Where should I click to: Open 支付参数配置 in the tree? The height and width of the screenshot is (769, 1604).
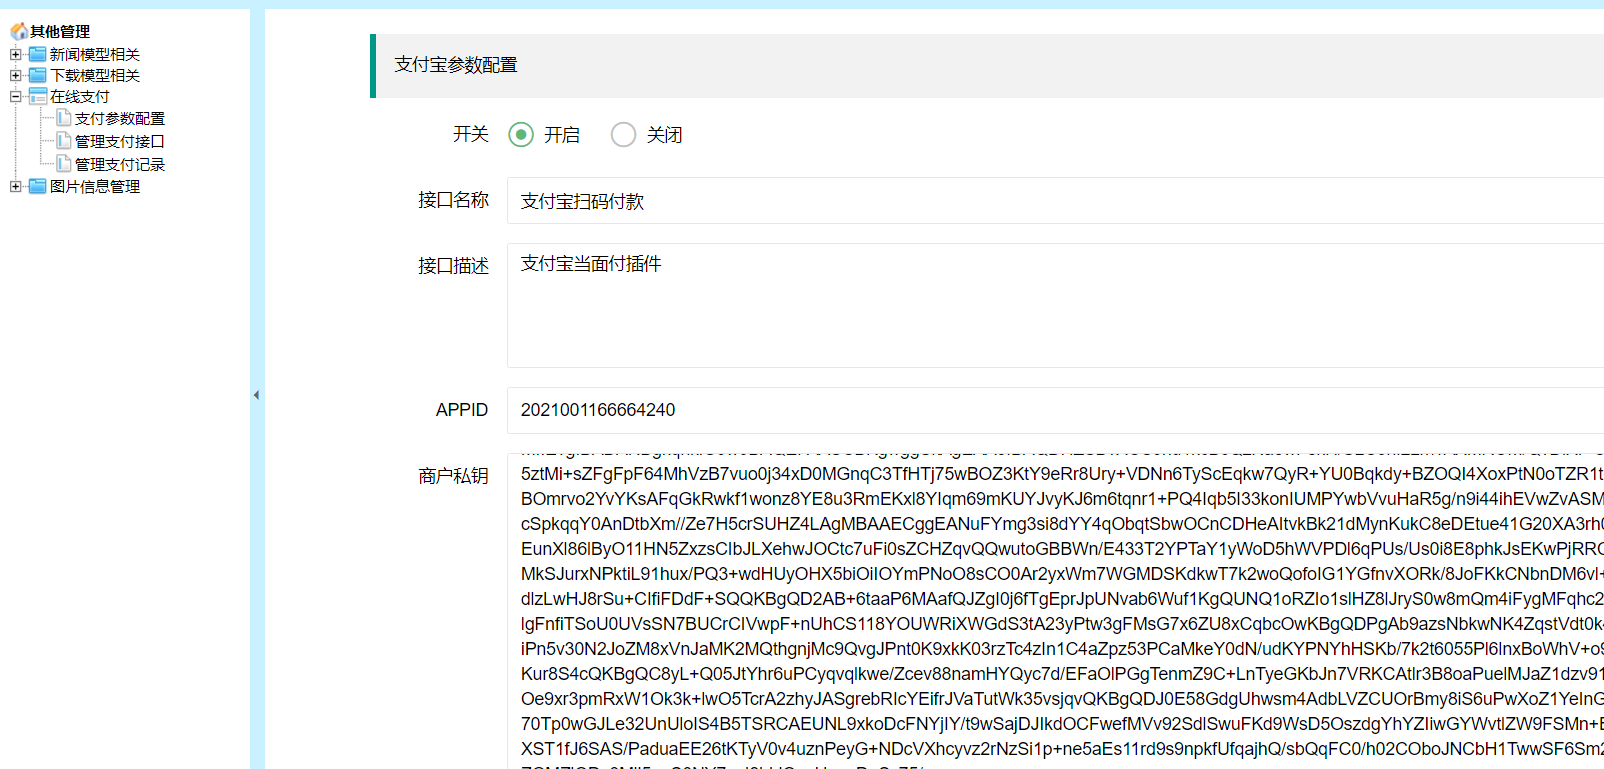click(x=120, y=118)
